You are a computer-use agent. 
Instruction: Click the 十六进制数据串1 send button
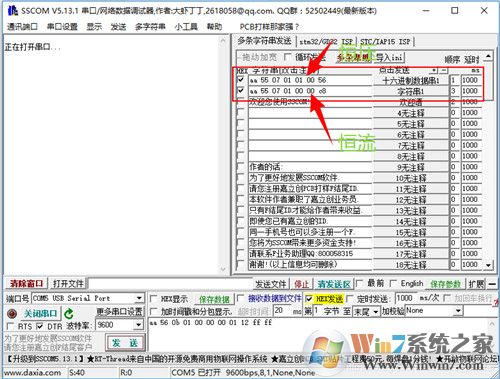point(411,80)
